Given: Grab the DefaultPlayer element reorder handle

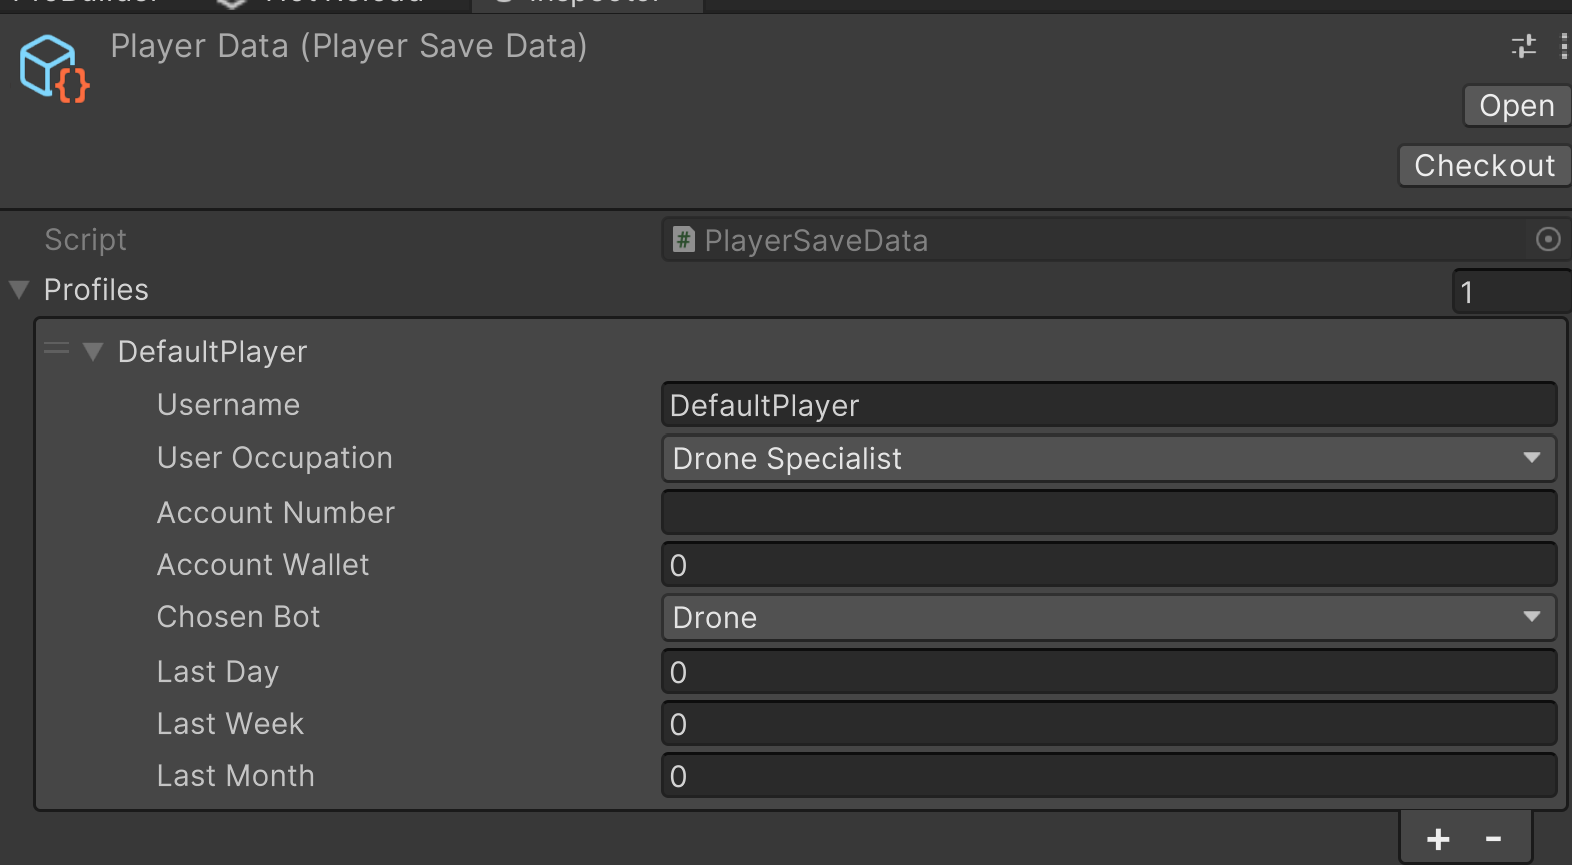Looking at the screenshot, I should point(57,349).
